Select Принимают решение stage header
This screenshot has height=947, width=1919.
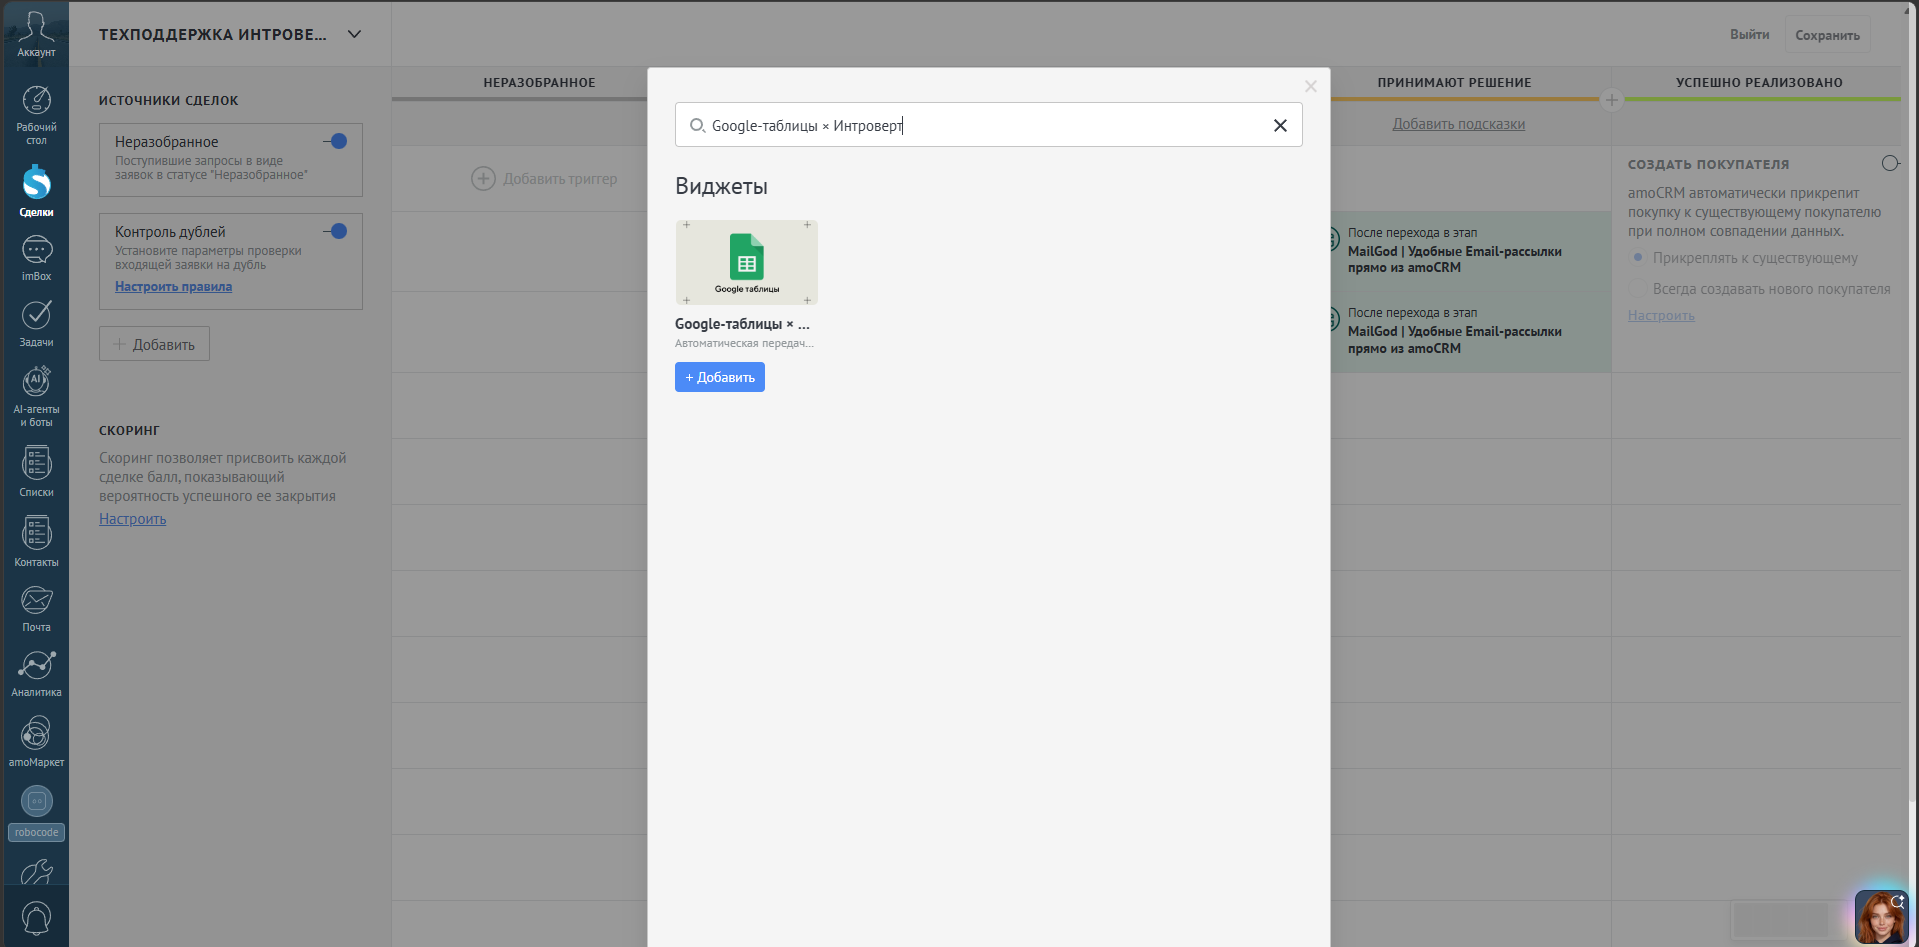(x=1454, y=83)
